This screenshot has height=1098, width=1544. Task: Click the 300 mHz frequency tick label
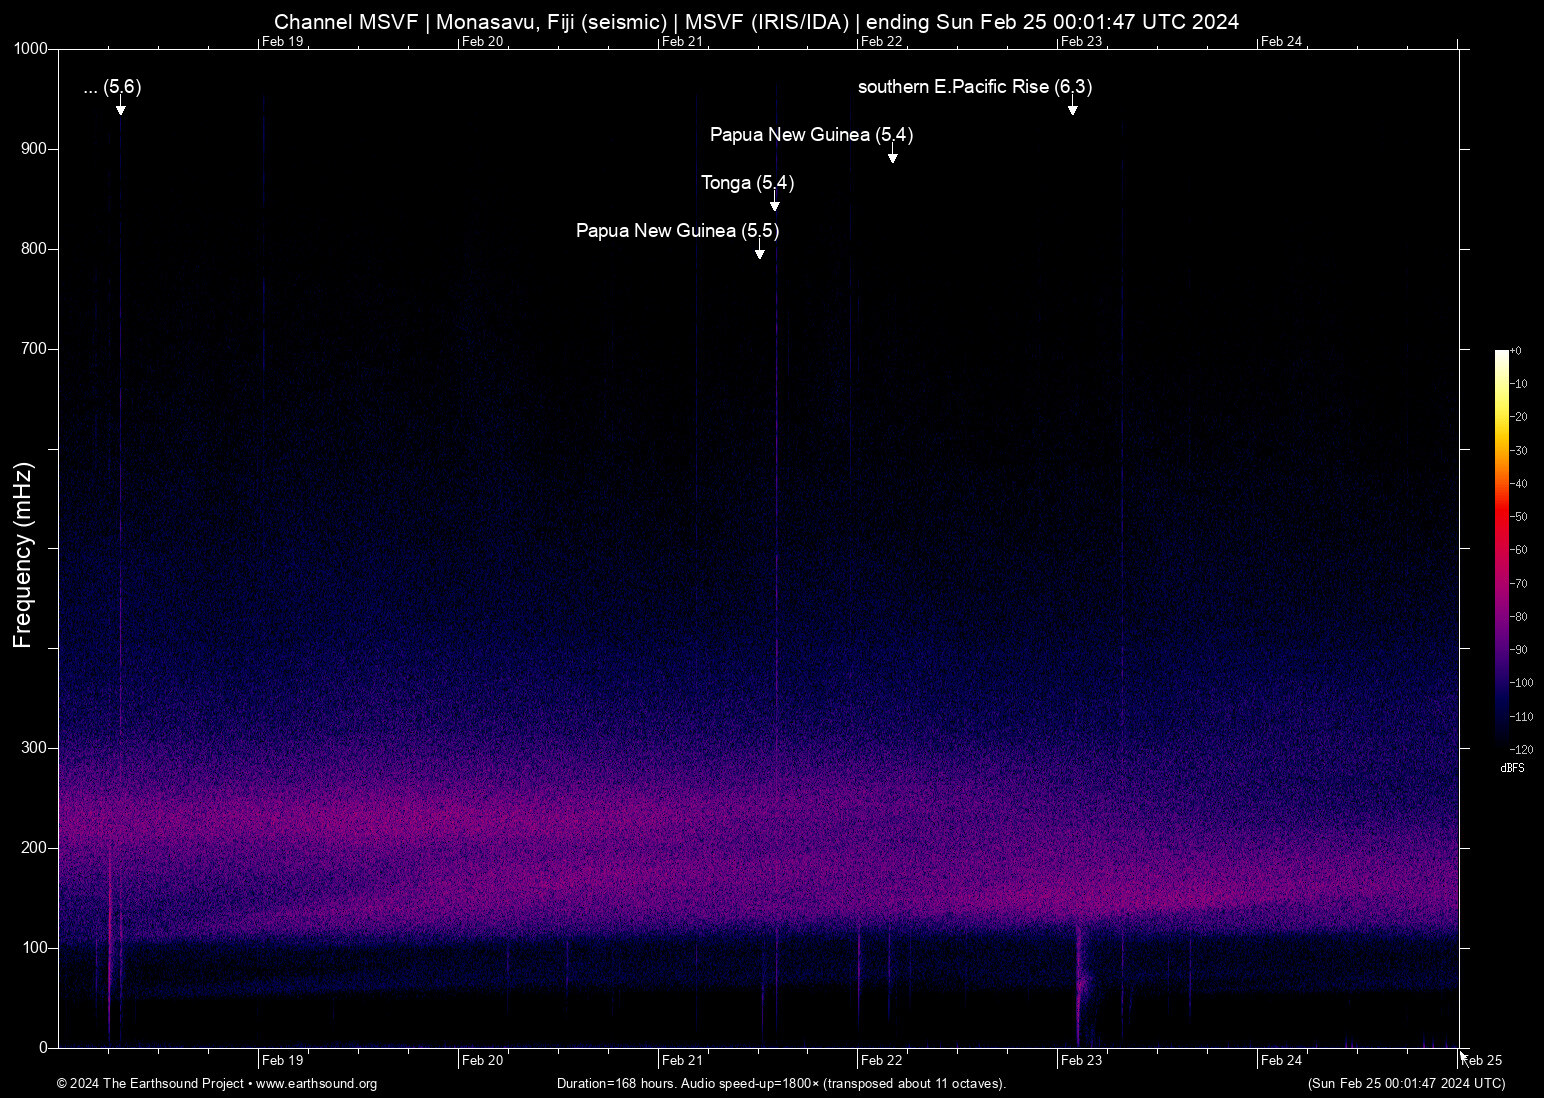[x=34, y=748]
